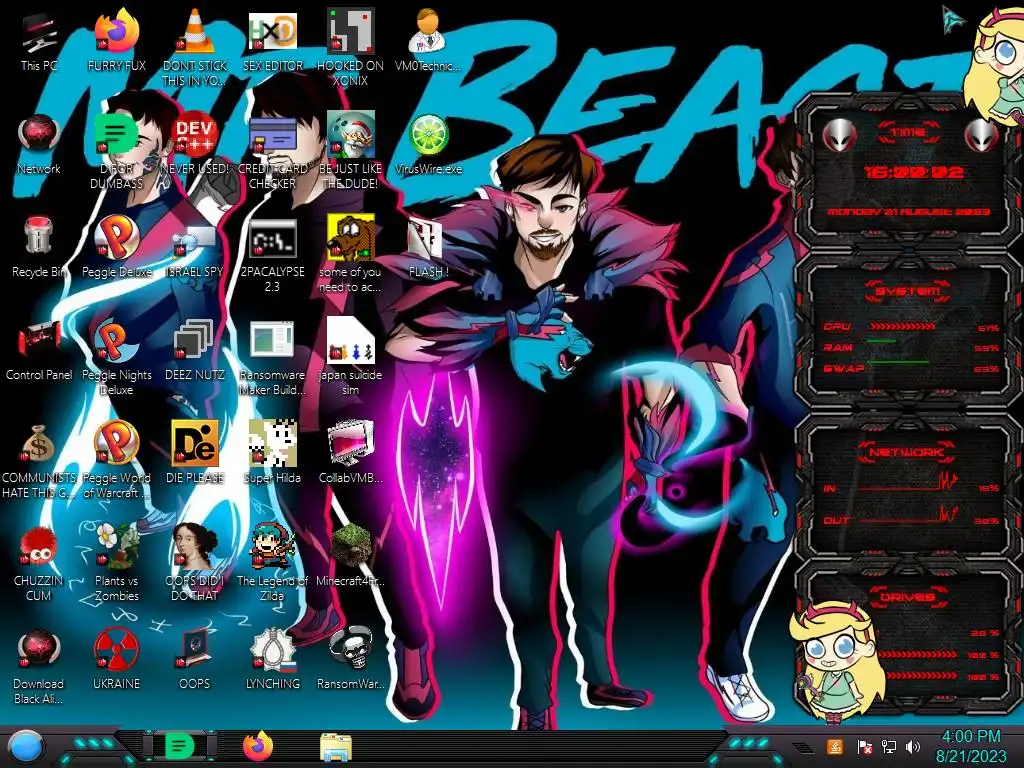Select the widget date 'monday 21 august 2023'

[x=908, y=212]
